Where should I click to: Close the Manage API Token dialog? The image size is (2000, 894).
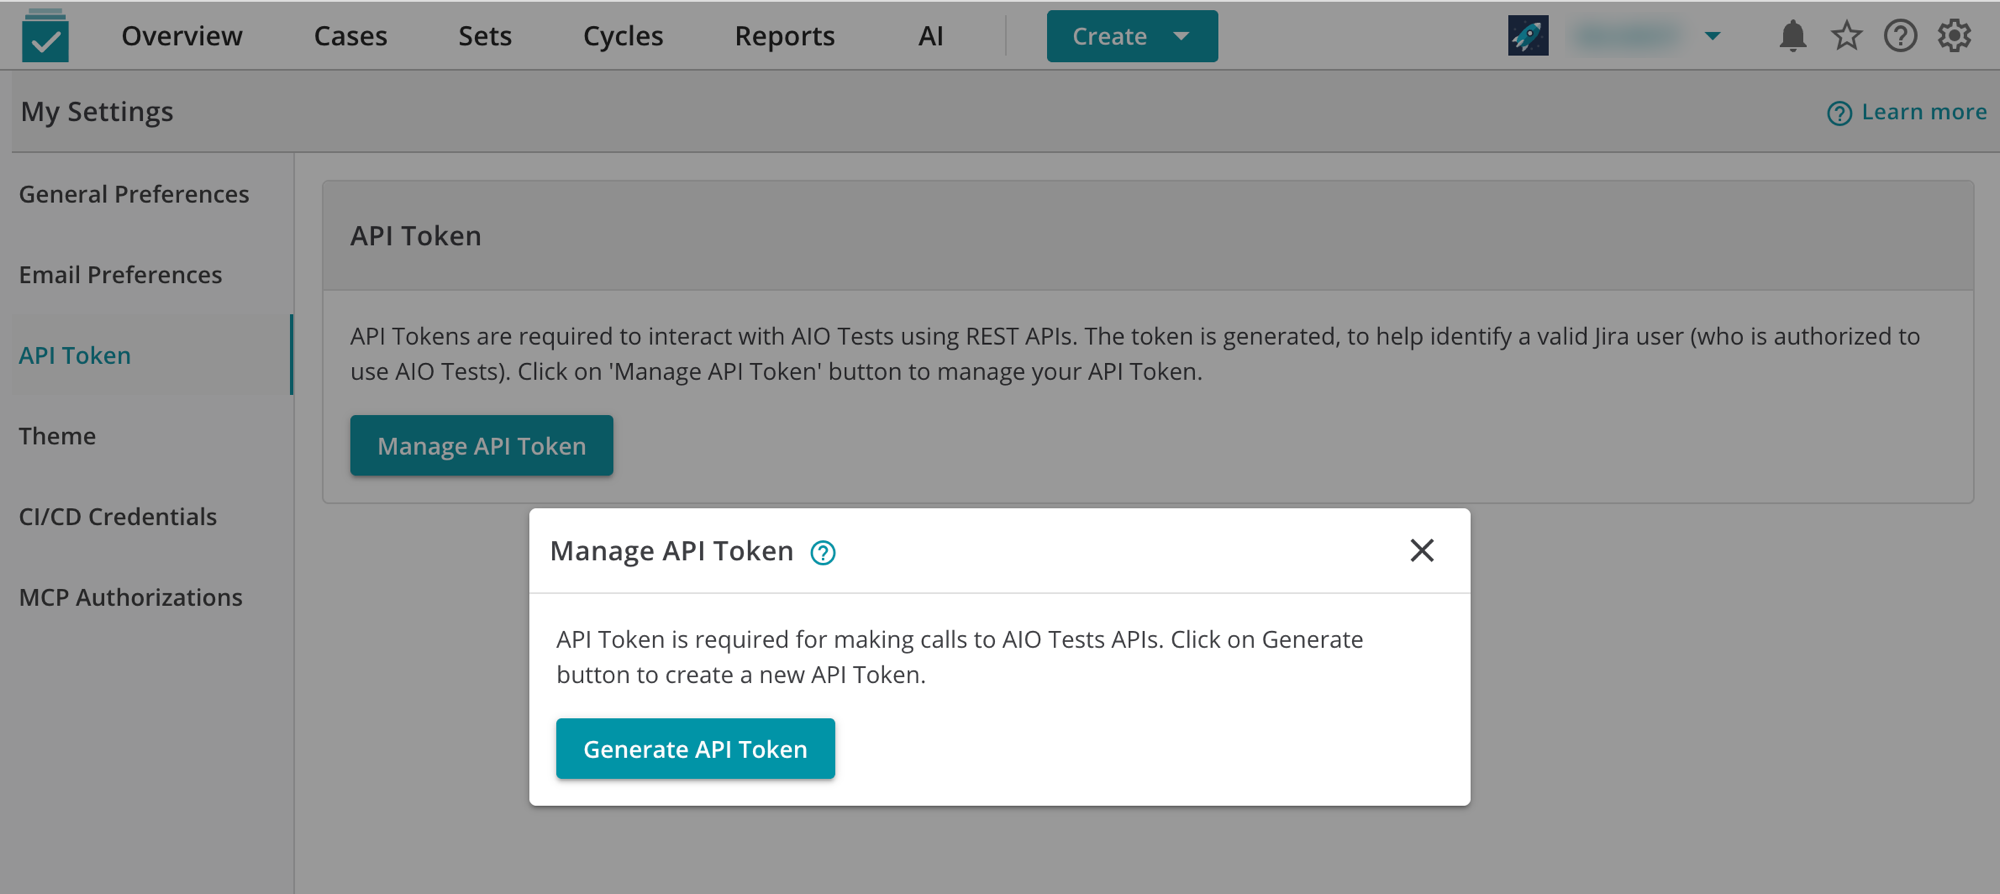tap(1422, 550)
